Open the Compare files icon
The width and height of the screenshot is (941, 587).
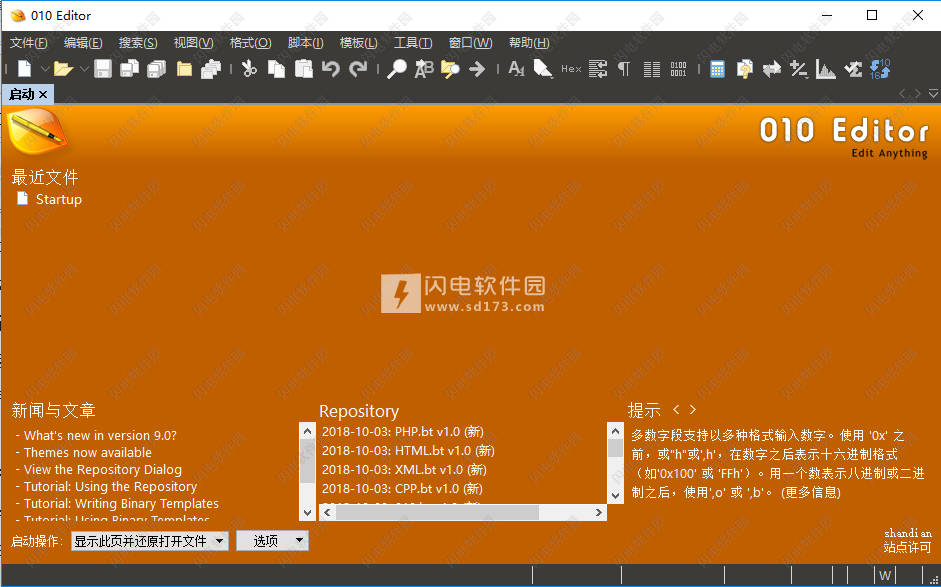click(744, 69)
